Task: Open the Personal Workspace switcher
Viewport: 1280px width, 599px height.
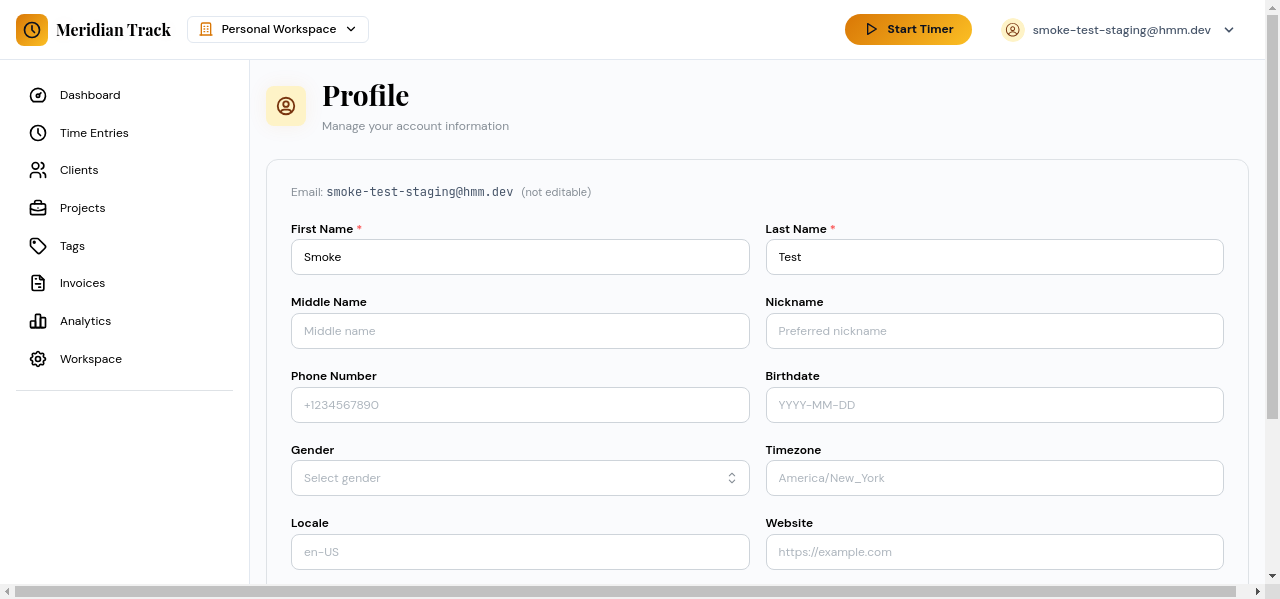Action: [x=277, y=29]
